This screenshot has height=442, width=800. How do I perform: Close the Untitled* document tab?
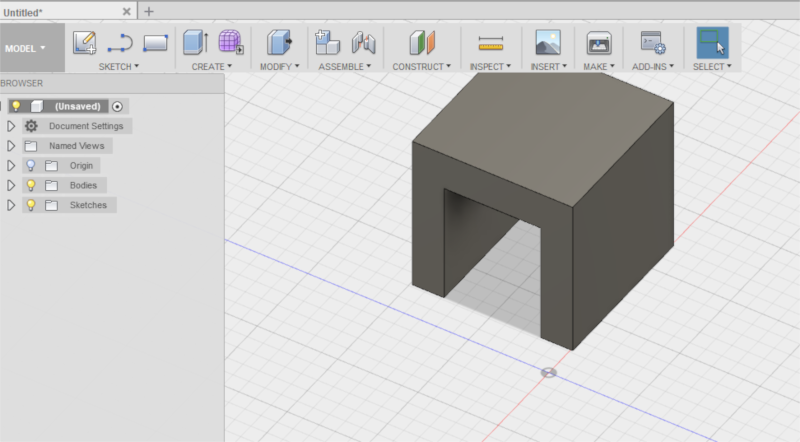click(x=127, y=12)
